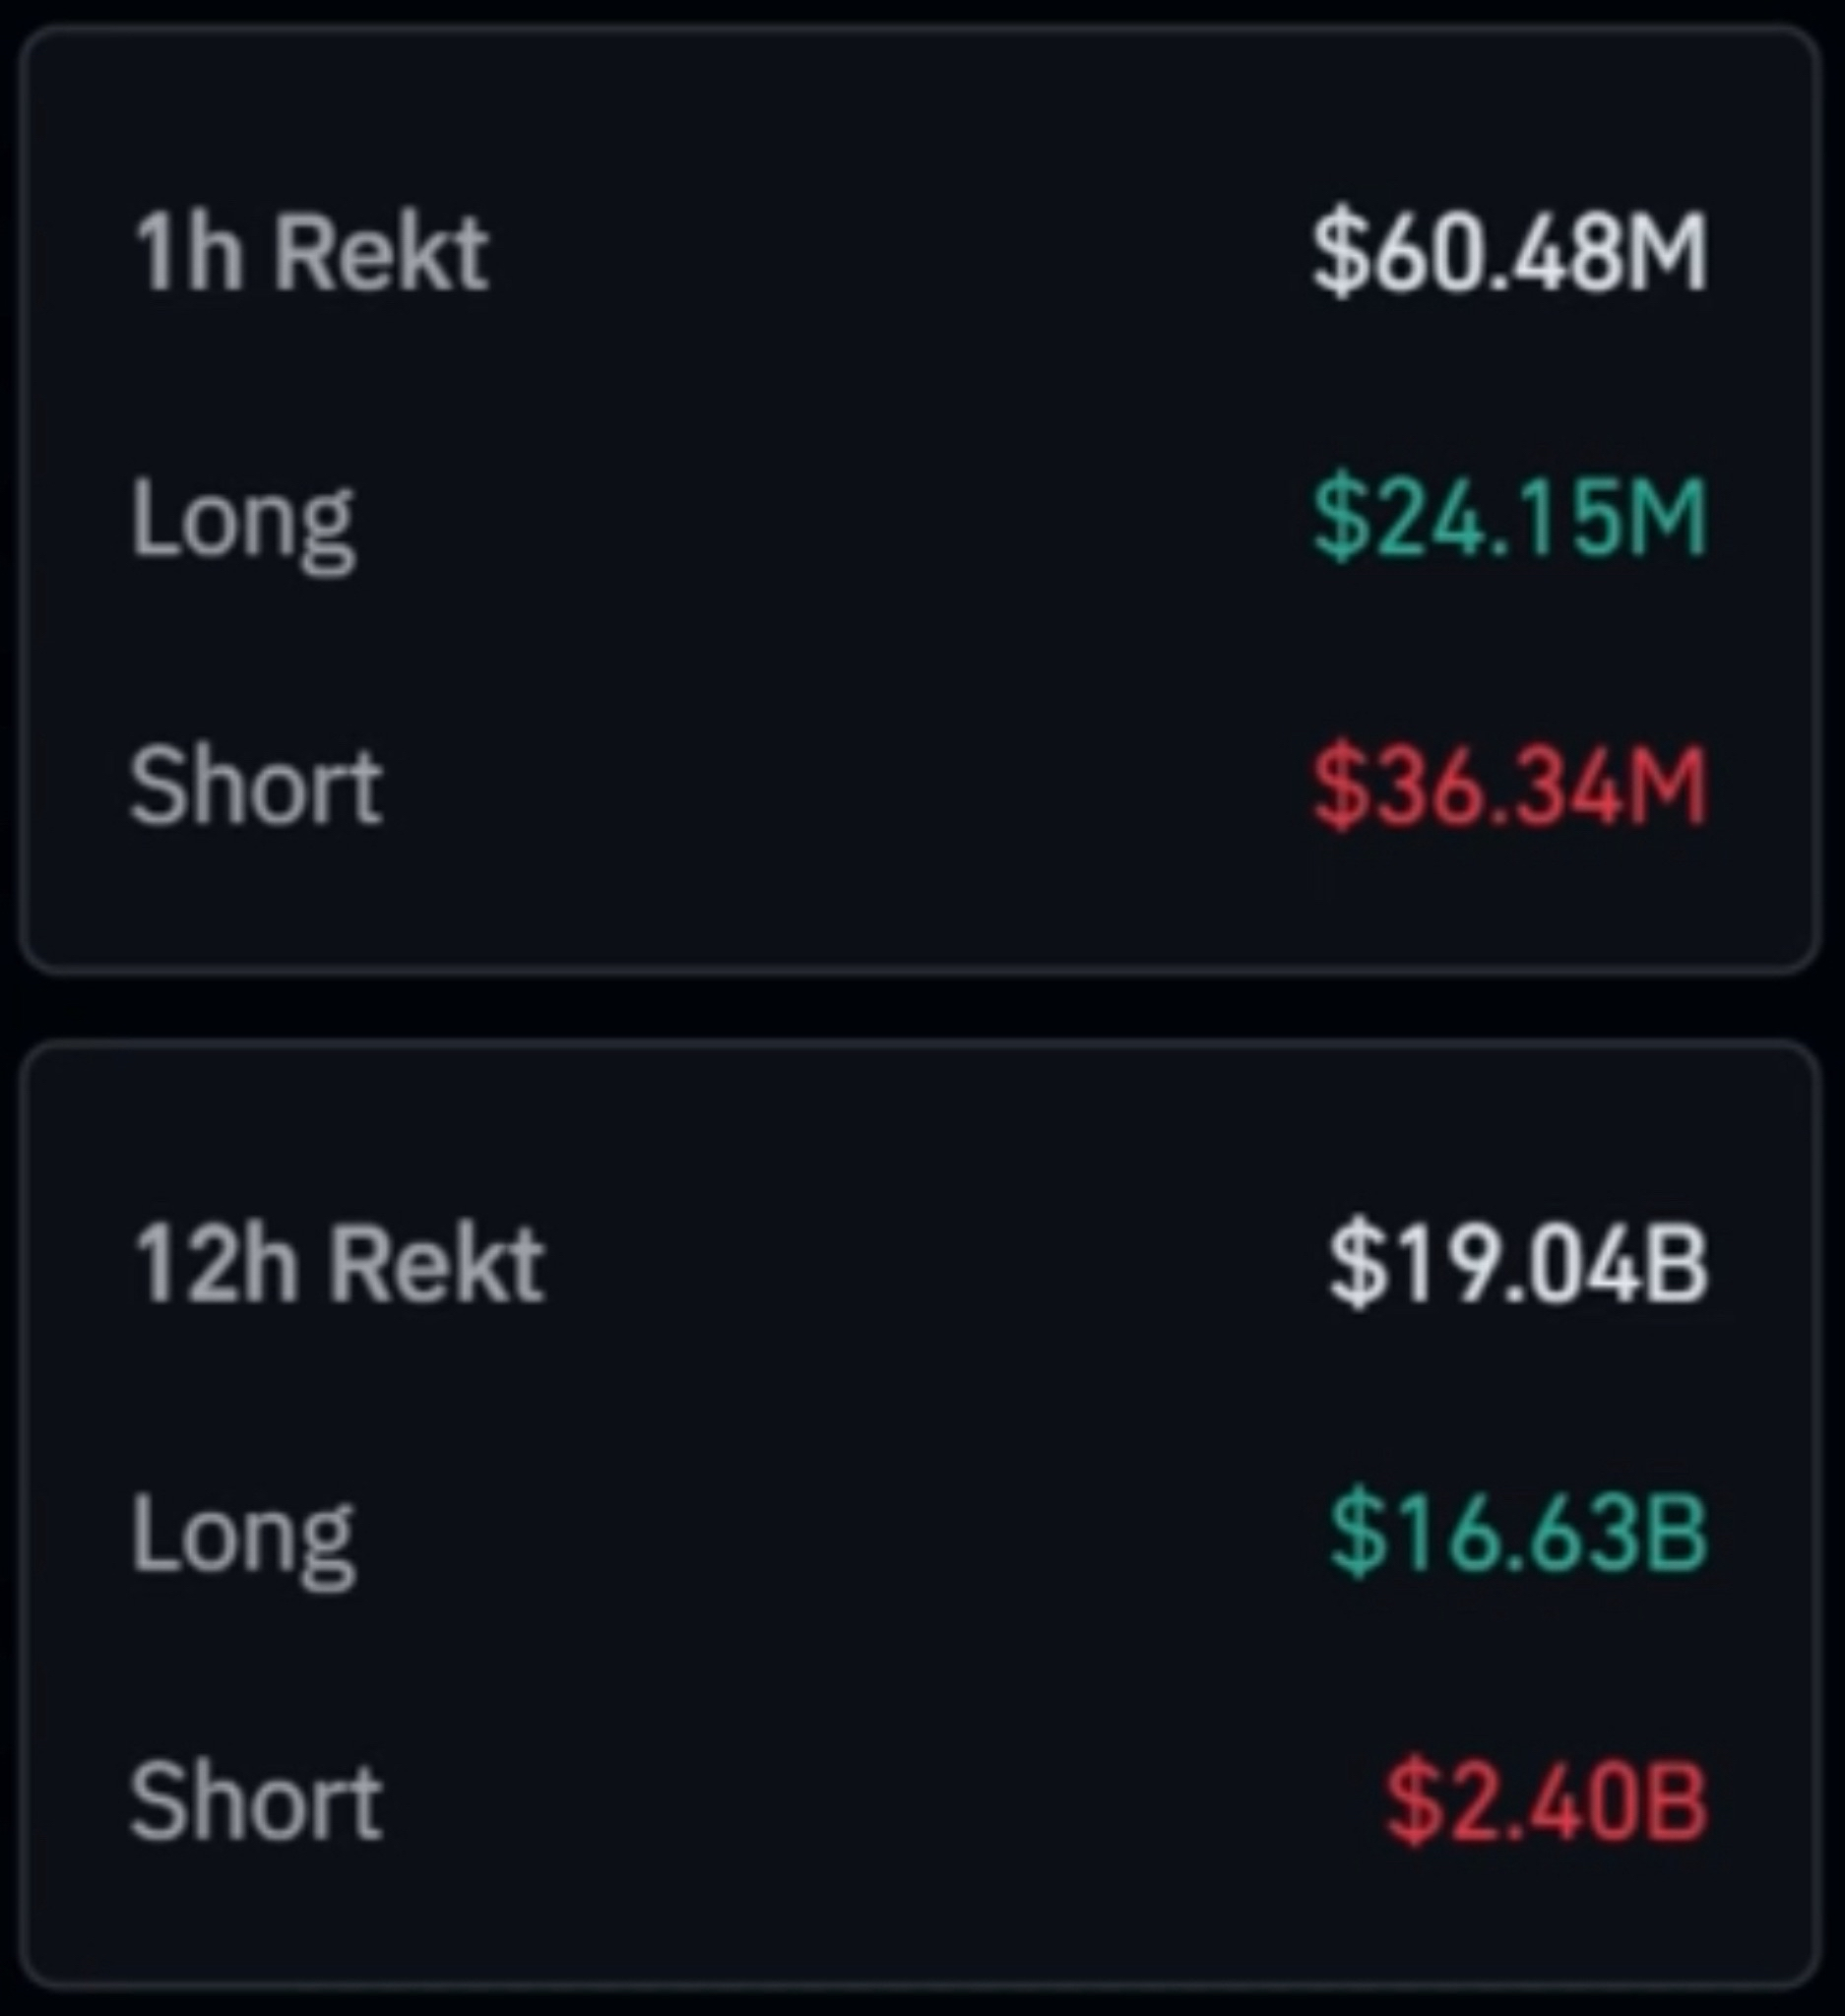The image size is (1845, 2016).
Task: Click the 1h Rekt heading label
Action: (x=310, y=253)
